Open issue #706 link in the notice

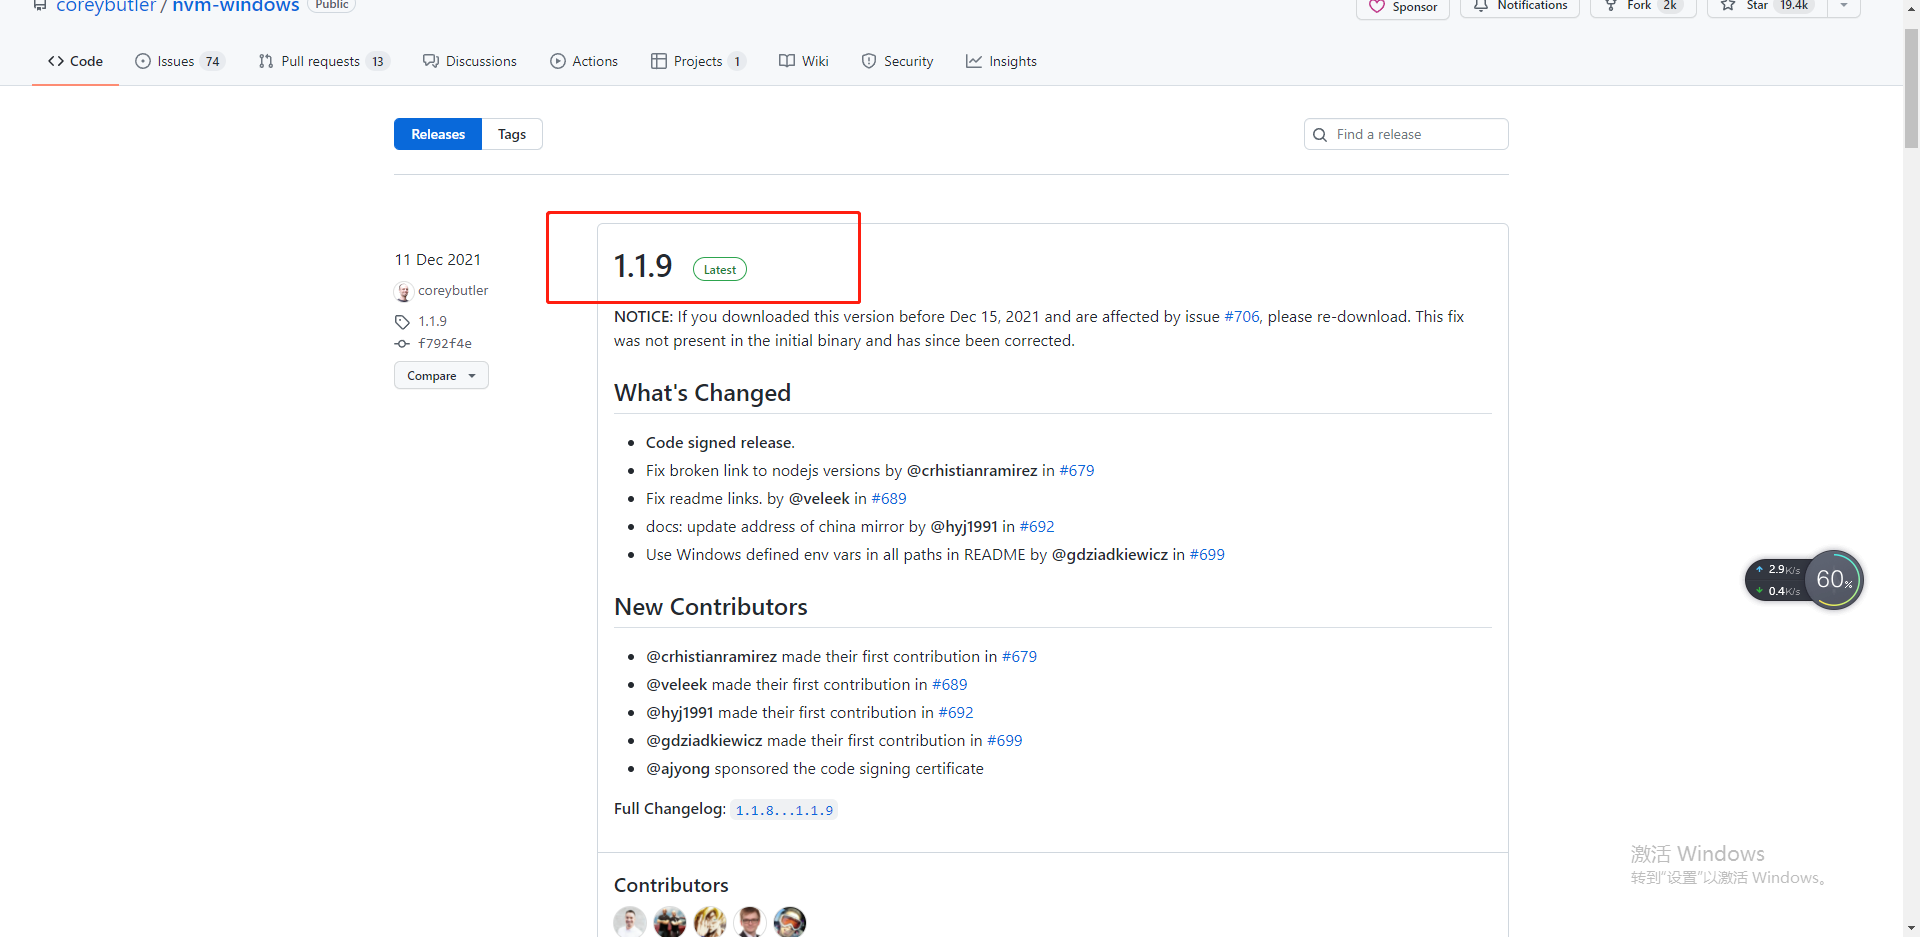click(x=1242, y=316)
